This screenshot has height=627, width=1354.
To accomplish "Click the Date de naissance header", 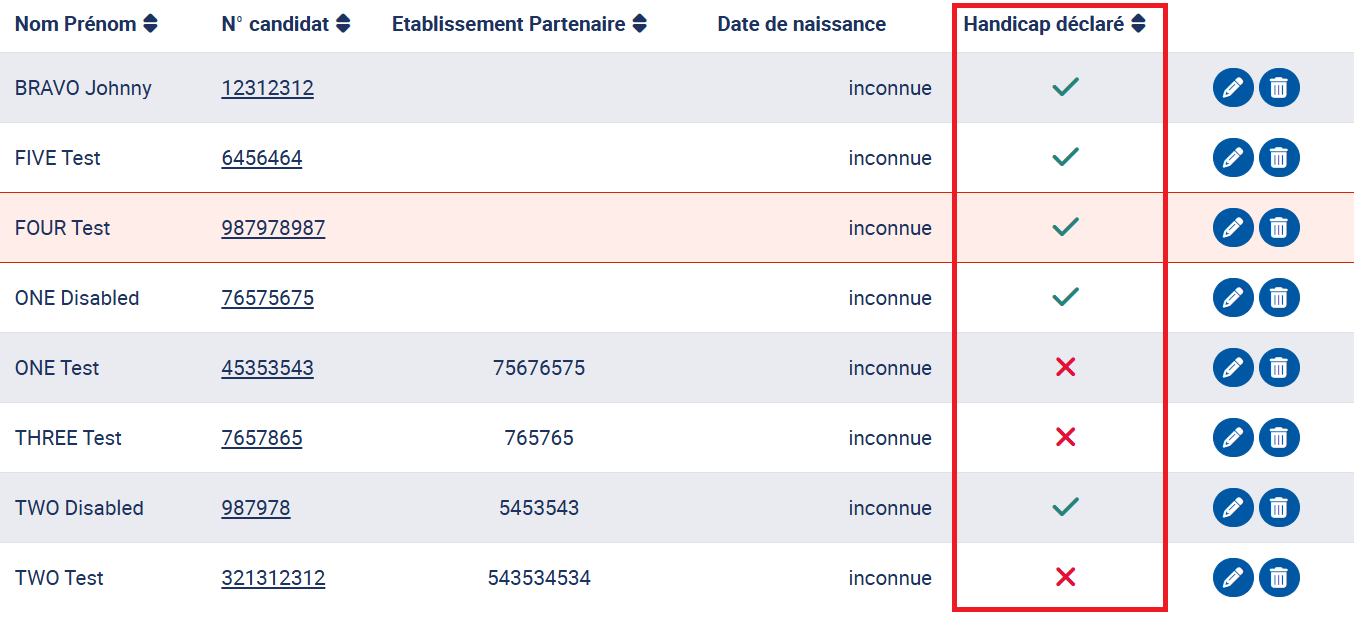I will click(x=801, y=24).
